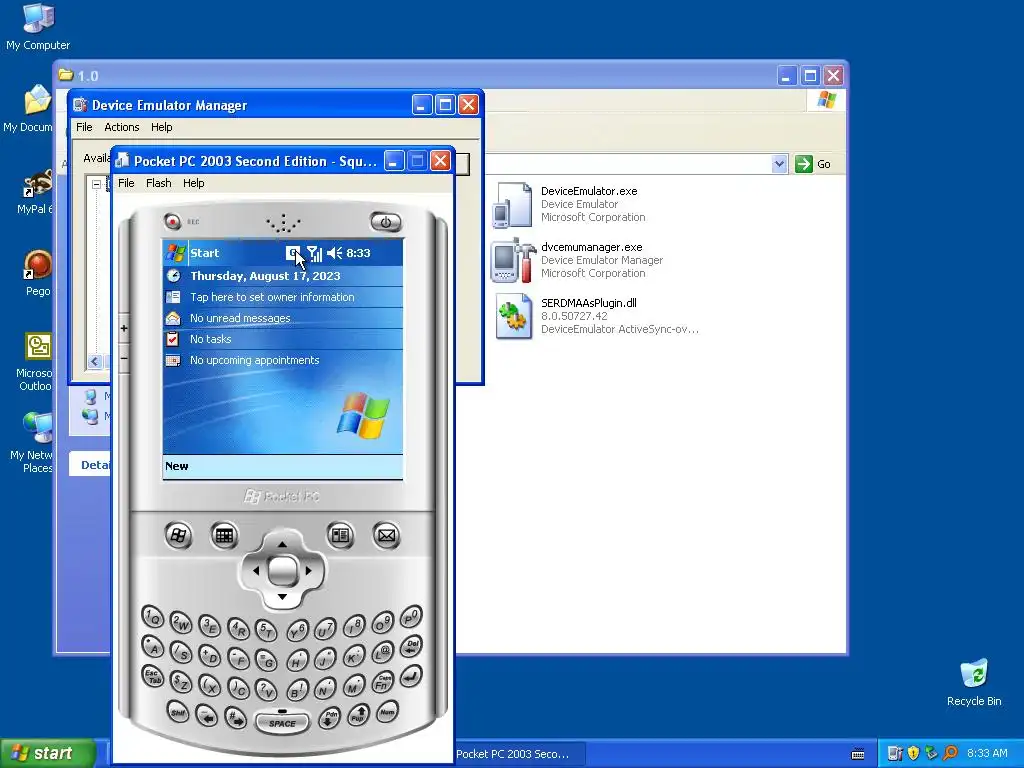The image size is (1024, 768).
Task: Tap the No upcoming appointments row
Action: click(282, 360)
